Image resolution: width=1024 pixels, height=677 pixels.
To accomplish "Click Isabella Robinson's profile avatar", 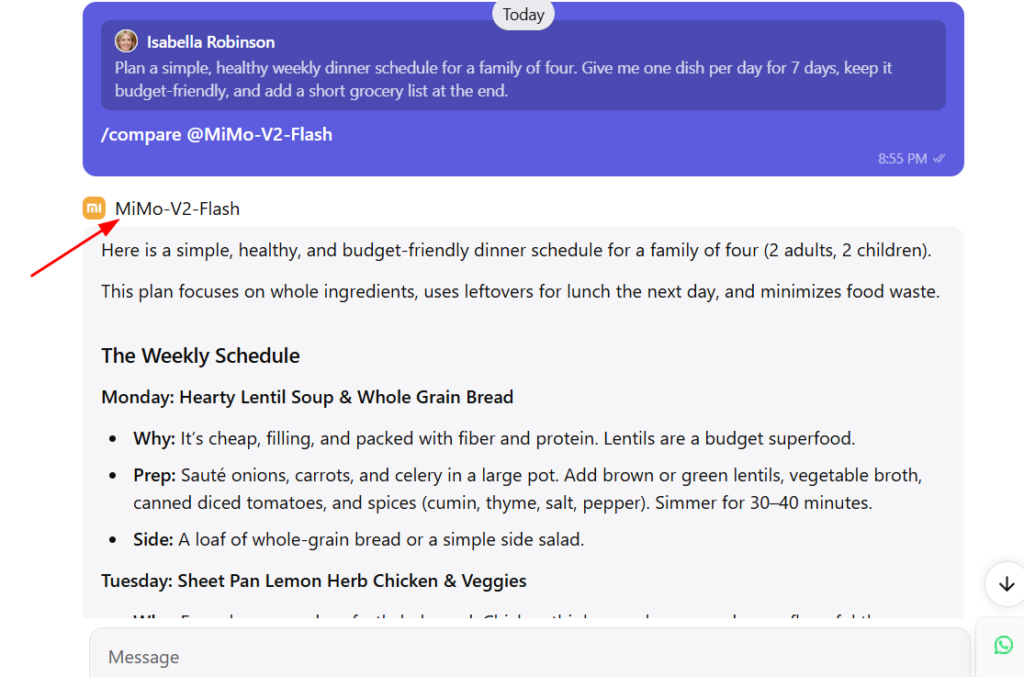I will [x=126, y=41].
